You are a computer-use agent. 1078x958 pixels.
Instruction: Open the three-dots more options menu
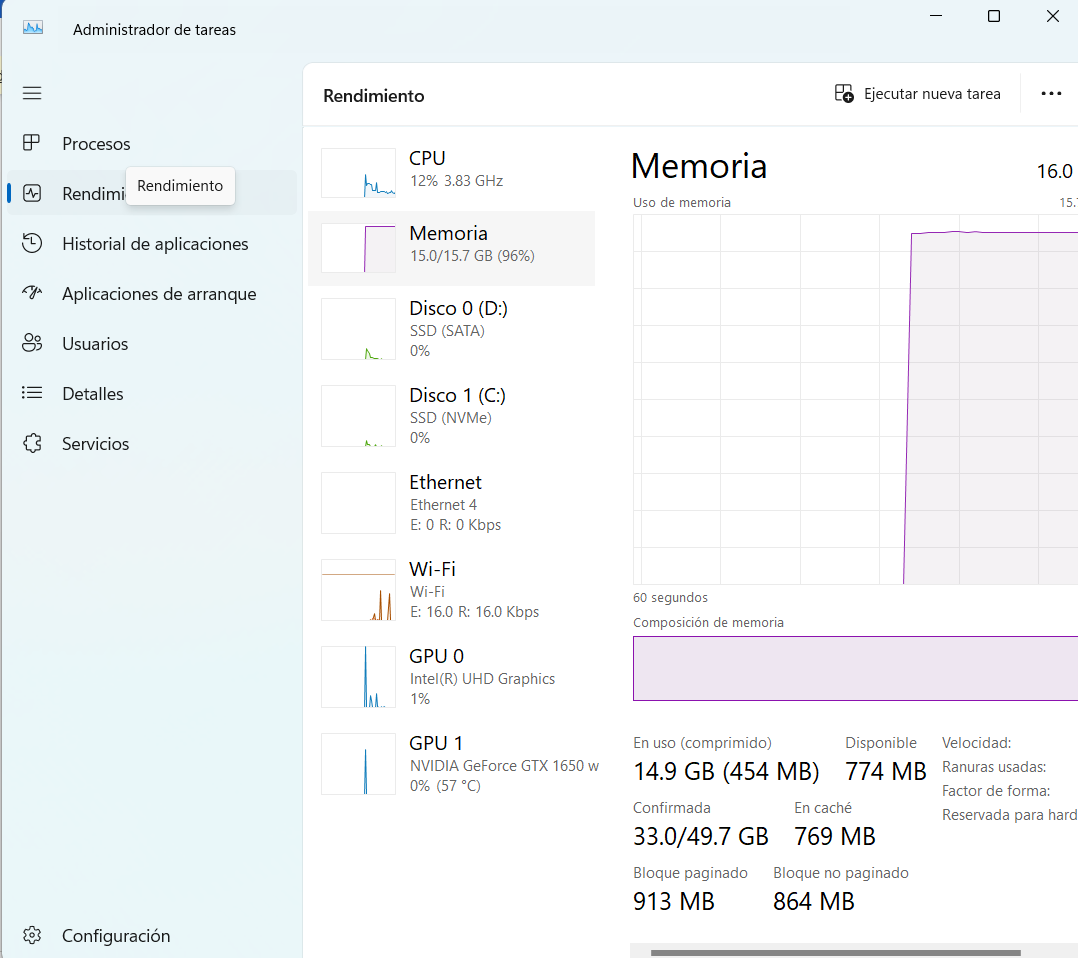tap(1050, 94)
